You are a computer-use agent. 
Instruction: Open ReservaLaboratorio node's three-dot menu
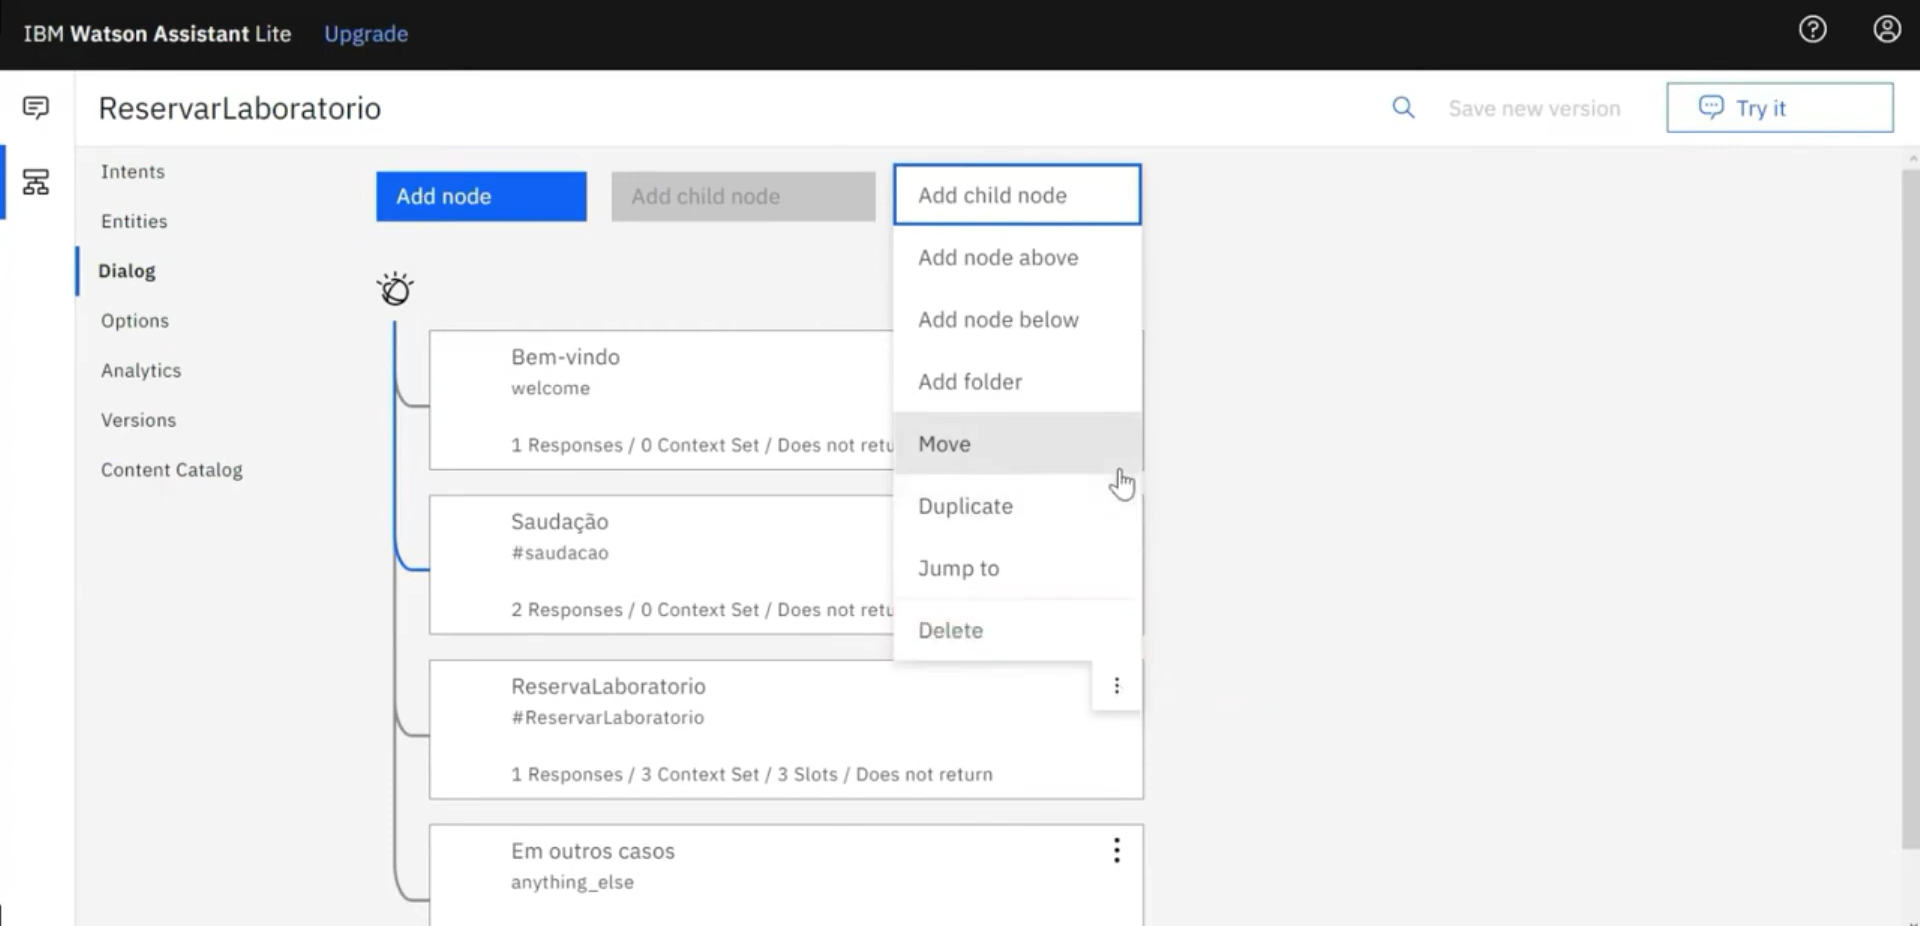tap(1116, 686)
